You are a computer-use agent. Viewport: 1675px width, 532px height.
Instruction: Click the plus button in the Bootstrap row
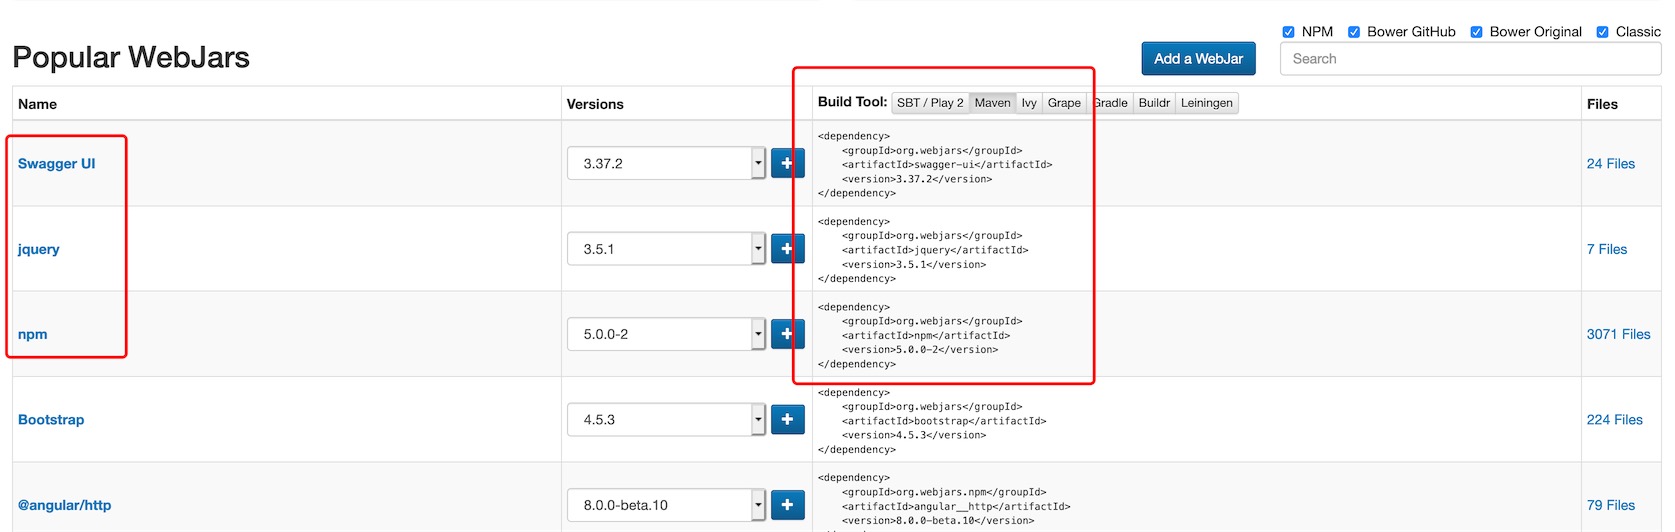[787, 420]
